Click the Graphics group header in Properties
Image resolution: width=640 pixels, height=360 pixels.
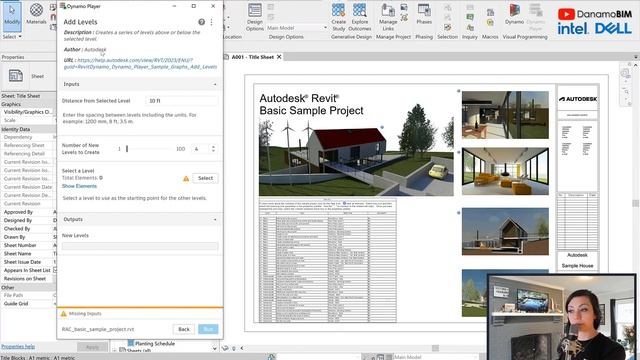pos(28,104)
